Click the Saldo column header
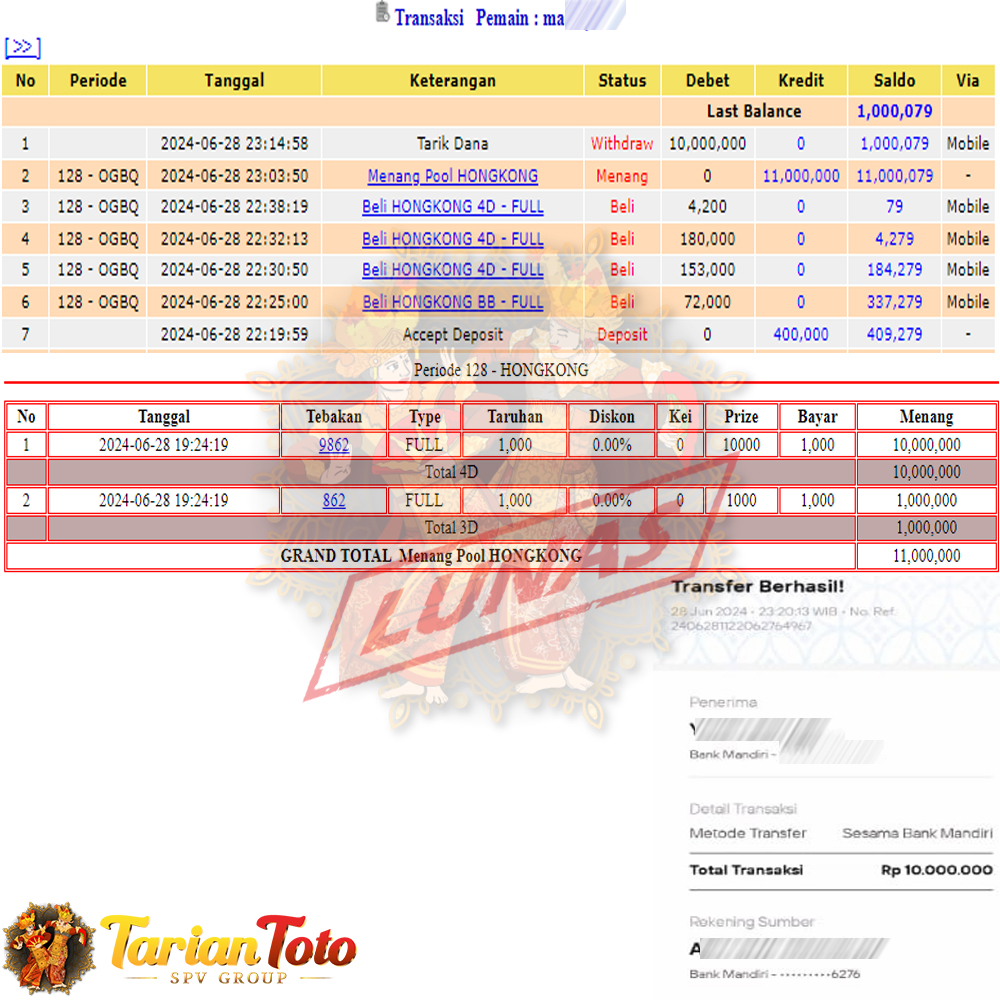 (894, 81)
